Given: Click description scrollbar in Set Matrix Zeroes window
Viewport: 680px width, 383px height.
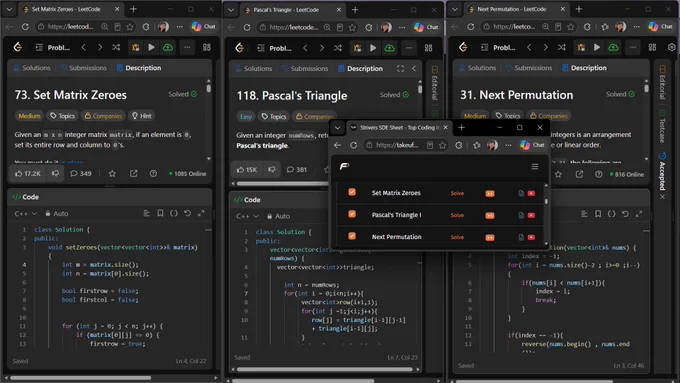Looking at the screenshot, I should pyautogui.click(x=209, y=88).
